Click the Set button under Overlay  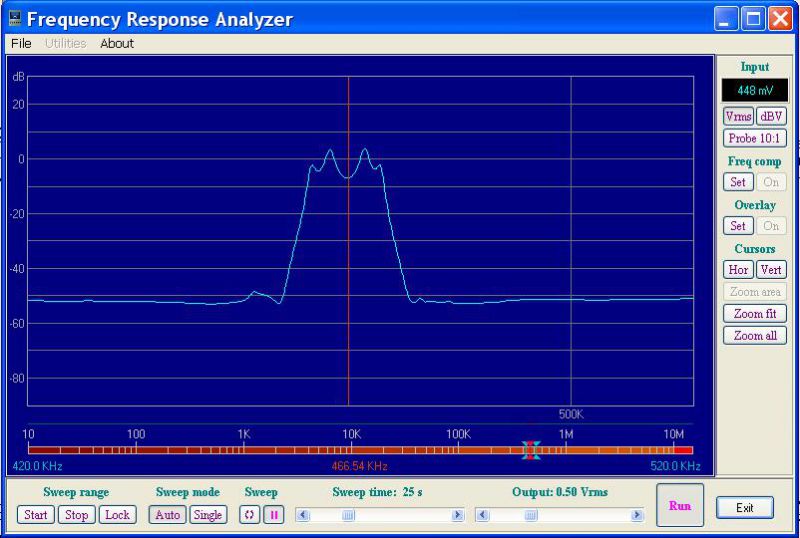click(738, 226)
